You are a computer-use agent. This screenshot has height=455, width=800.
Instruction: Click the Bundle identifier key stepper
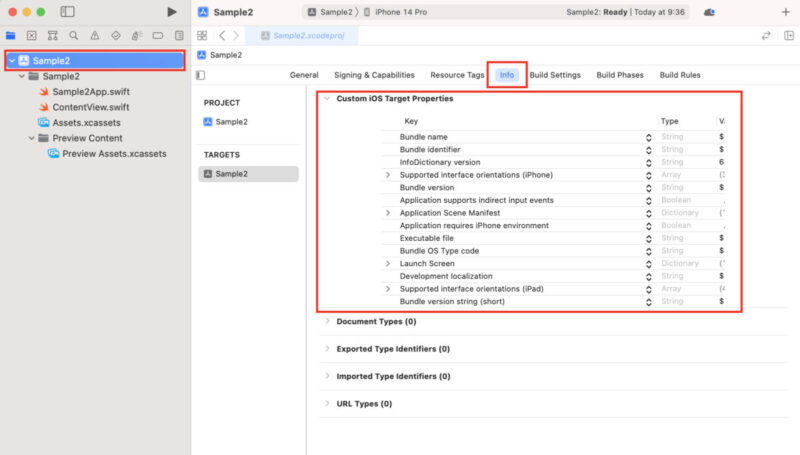coord(648,150)
